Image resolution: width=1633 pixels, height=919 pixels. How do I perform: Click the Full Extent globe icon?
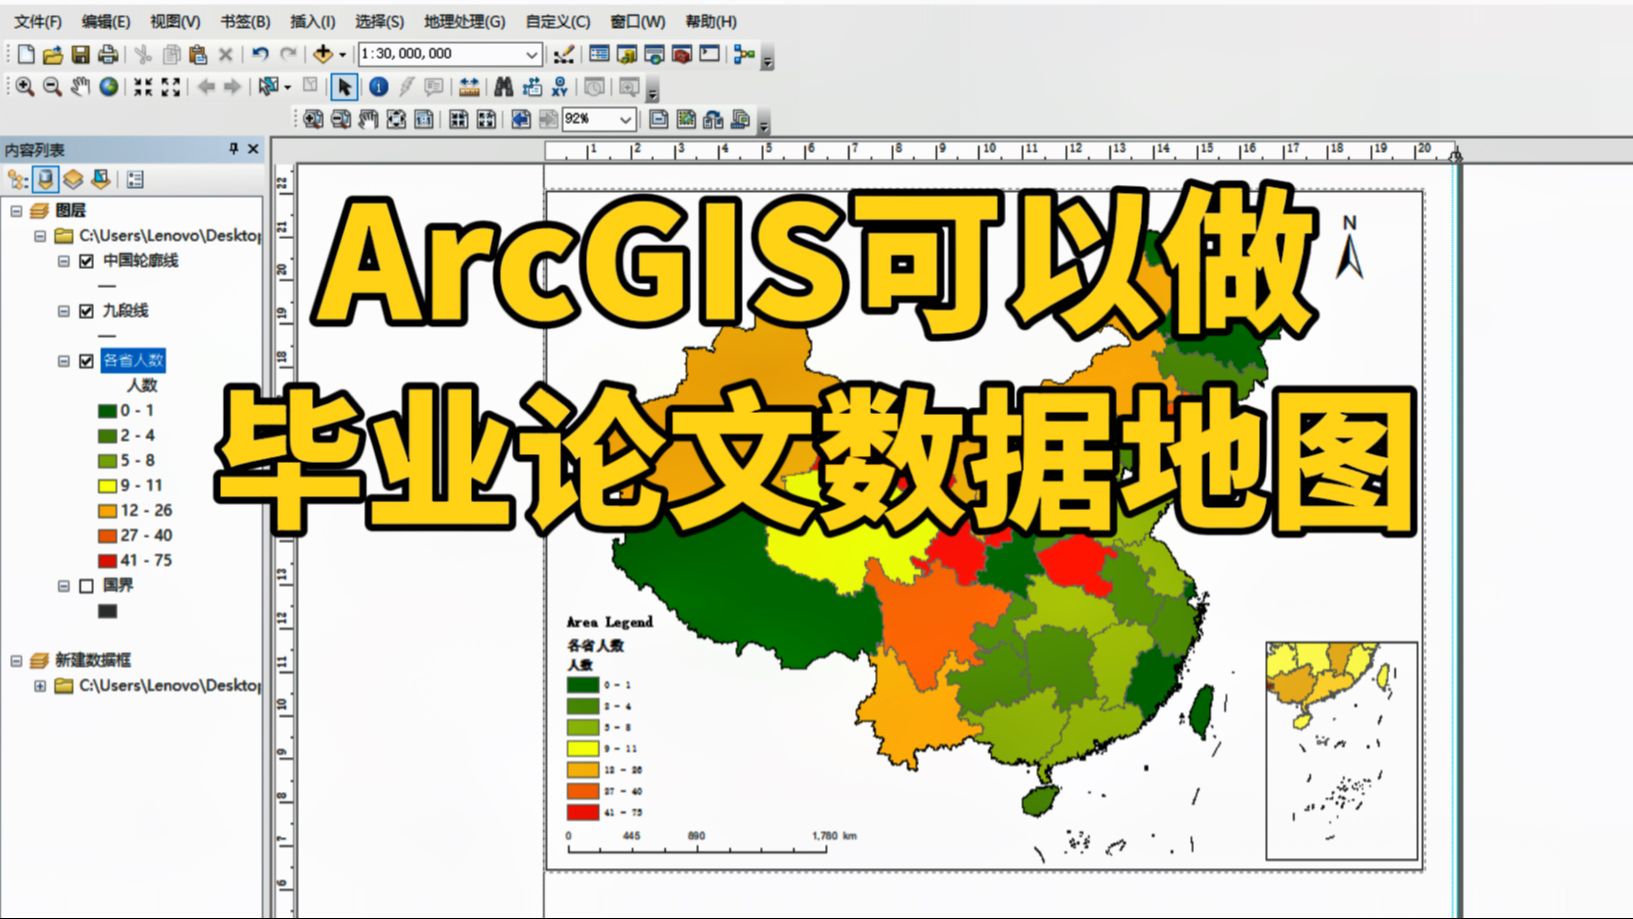pos(108,87)
